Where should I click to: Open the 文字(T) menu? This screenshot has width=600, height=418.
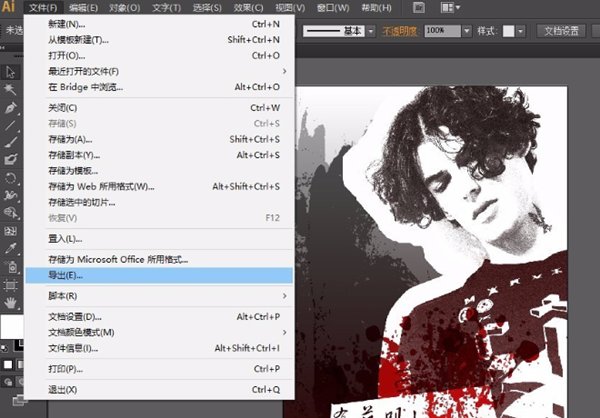[x=166, y=8]
